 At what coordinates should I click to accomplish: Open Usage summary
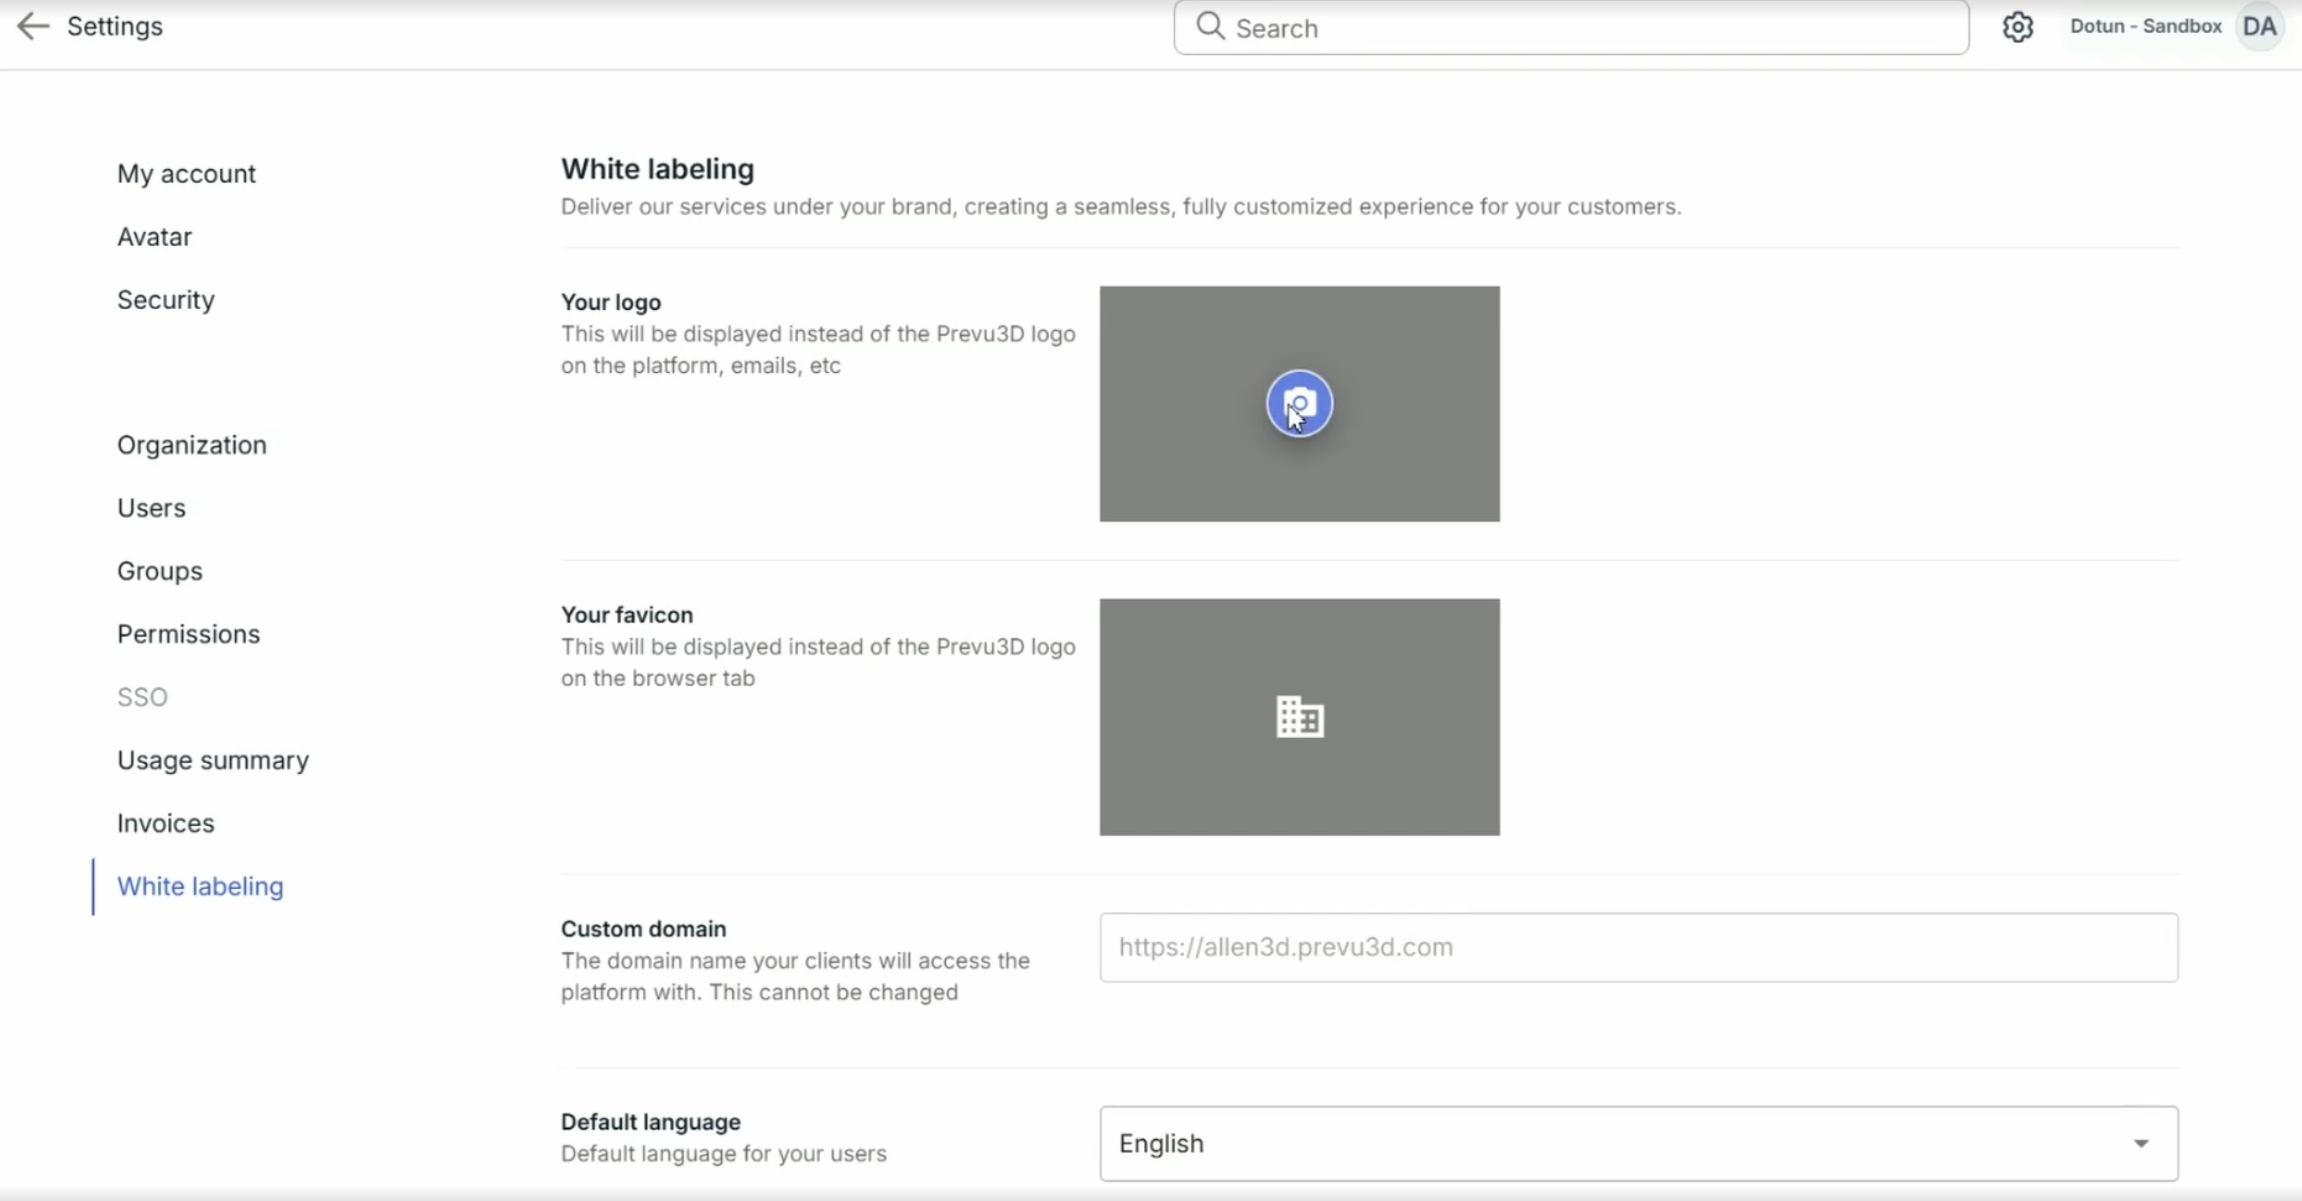click(212, 760)
